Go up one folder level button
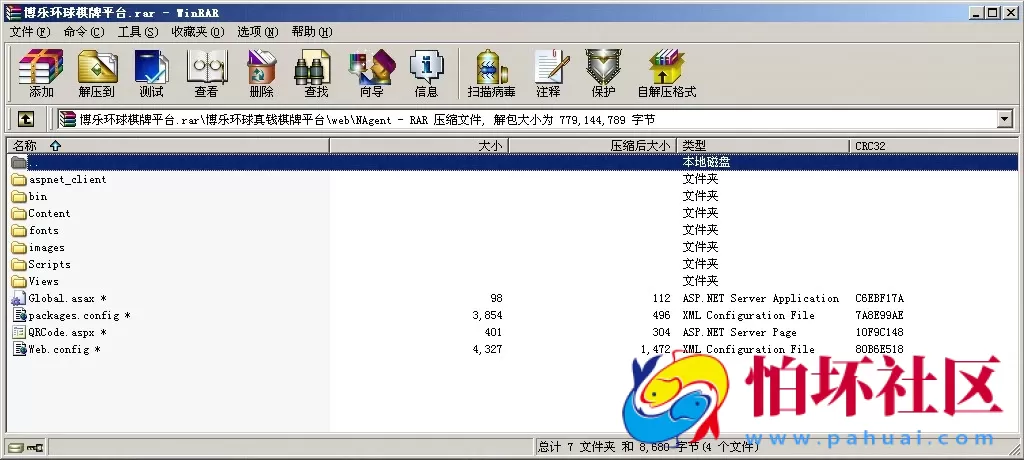 click(x=25, y=119)
